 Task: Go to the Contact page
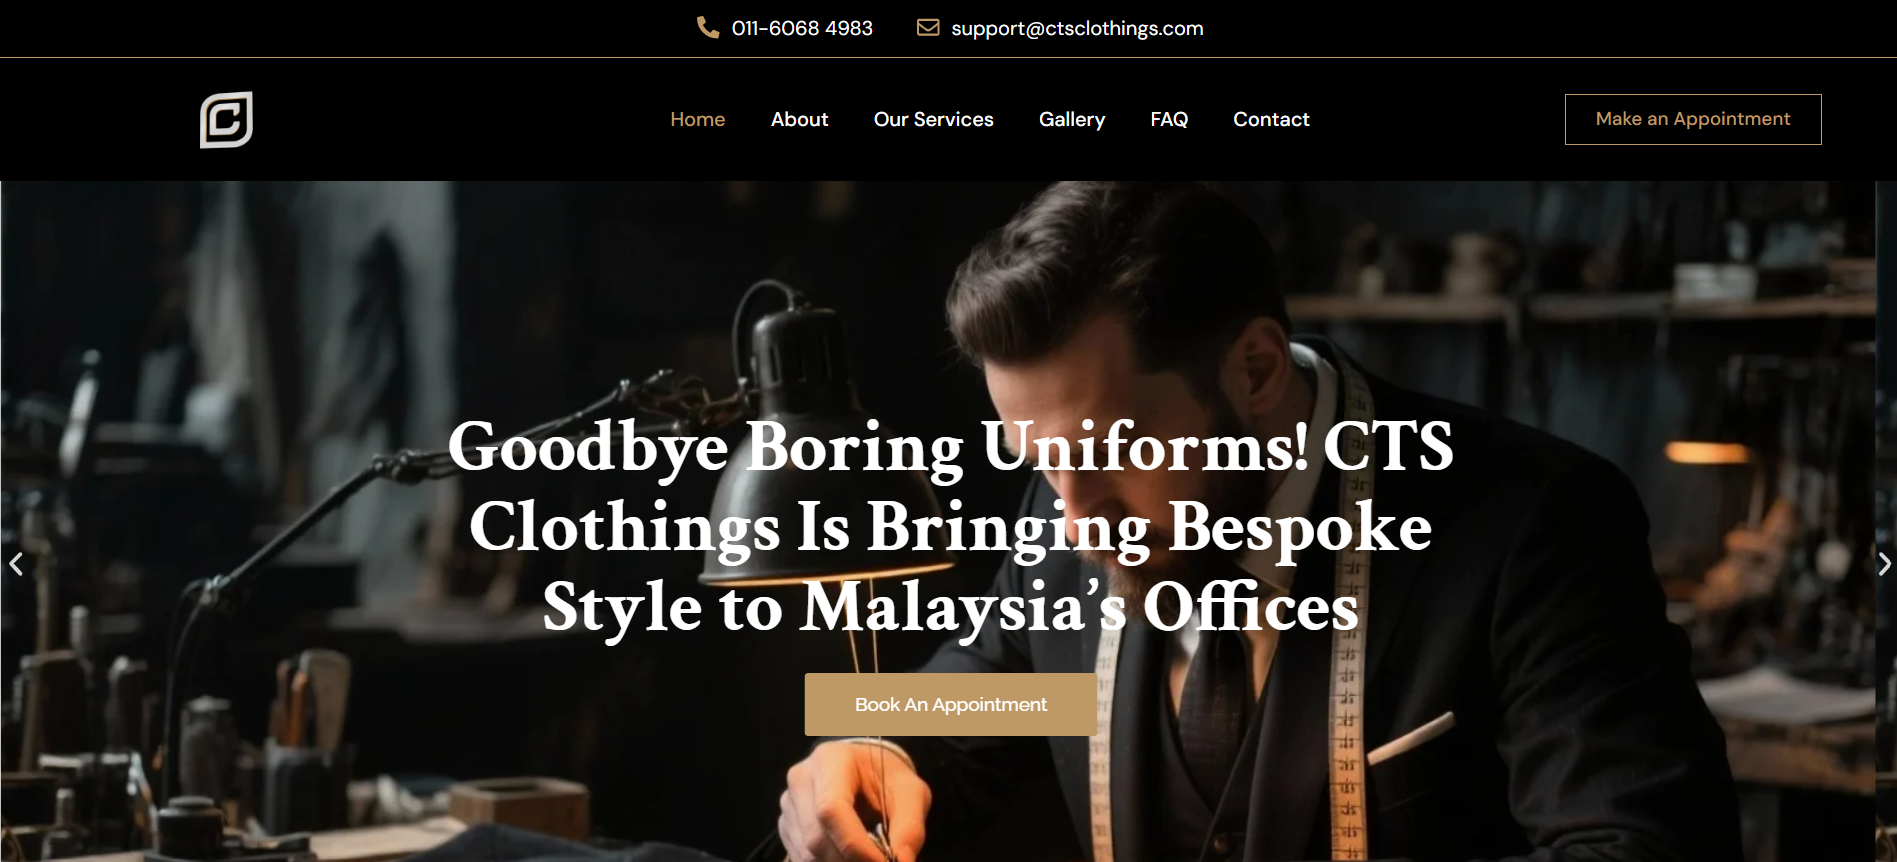coord(1271,119)
